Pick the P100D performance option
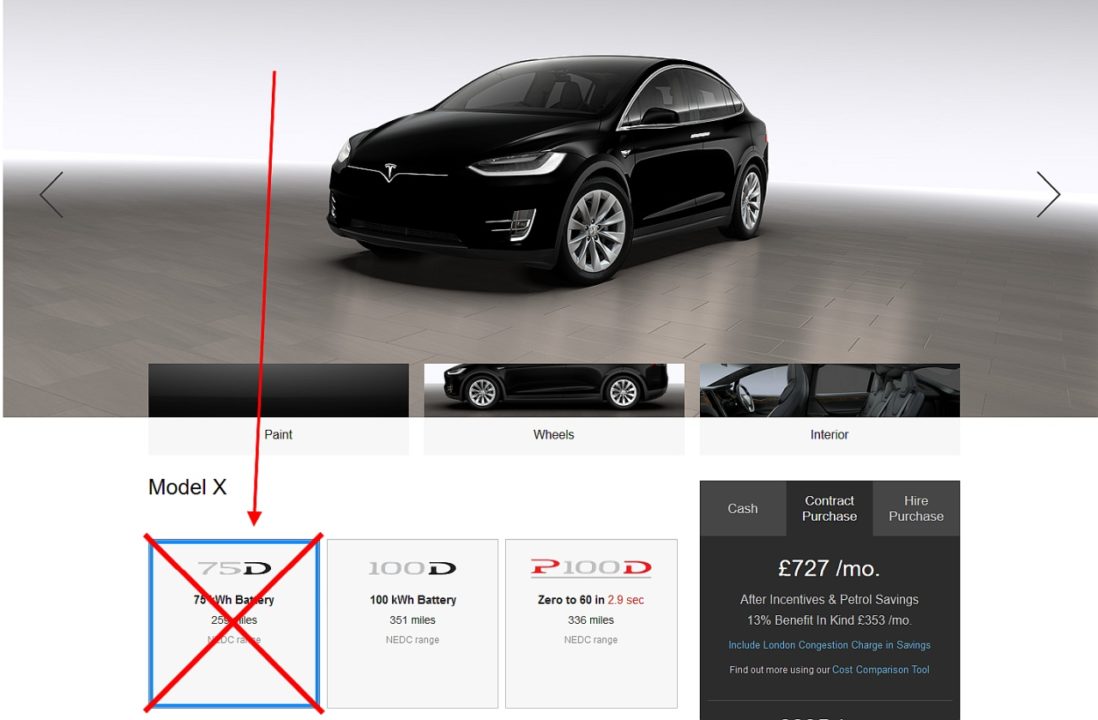 click(591, 623)
